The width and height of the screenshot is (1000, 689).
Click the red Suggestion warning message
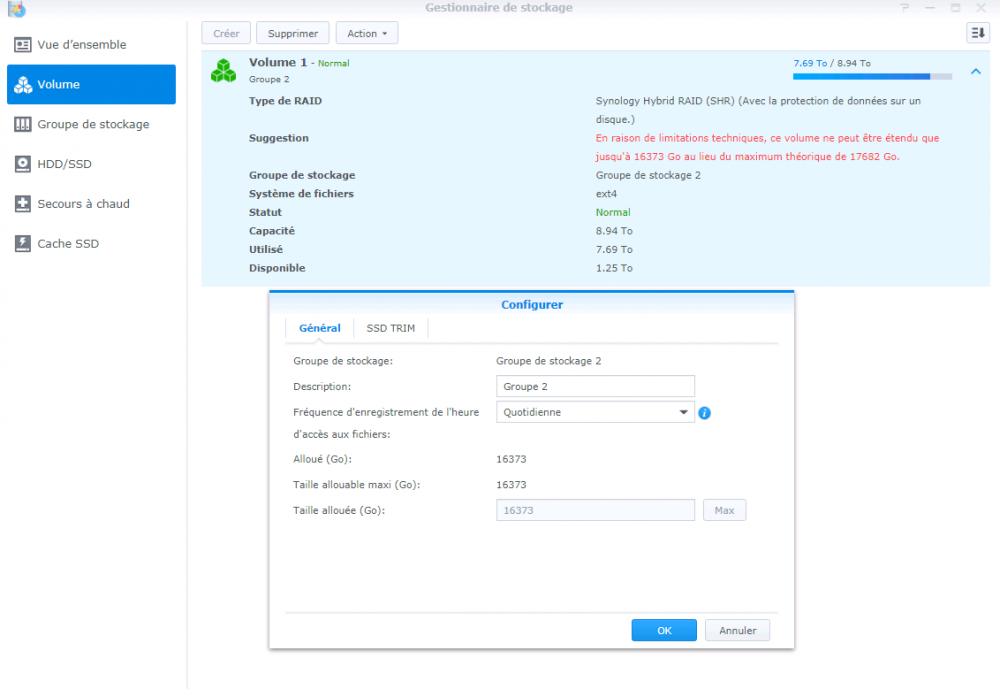point(767,147)
